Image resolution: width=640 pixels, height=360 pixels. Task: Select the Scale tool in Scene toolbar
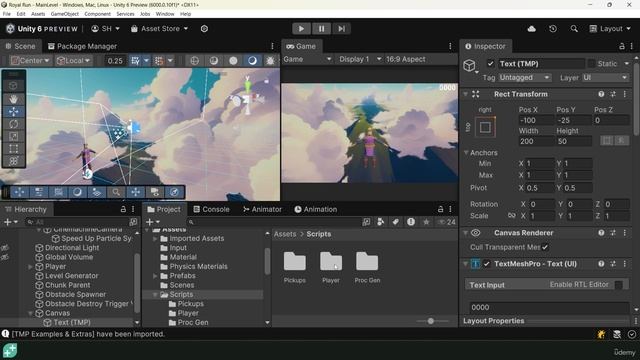click(13, 136)
